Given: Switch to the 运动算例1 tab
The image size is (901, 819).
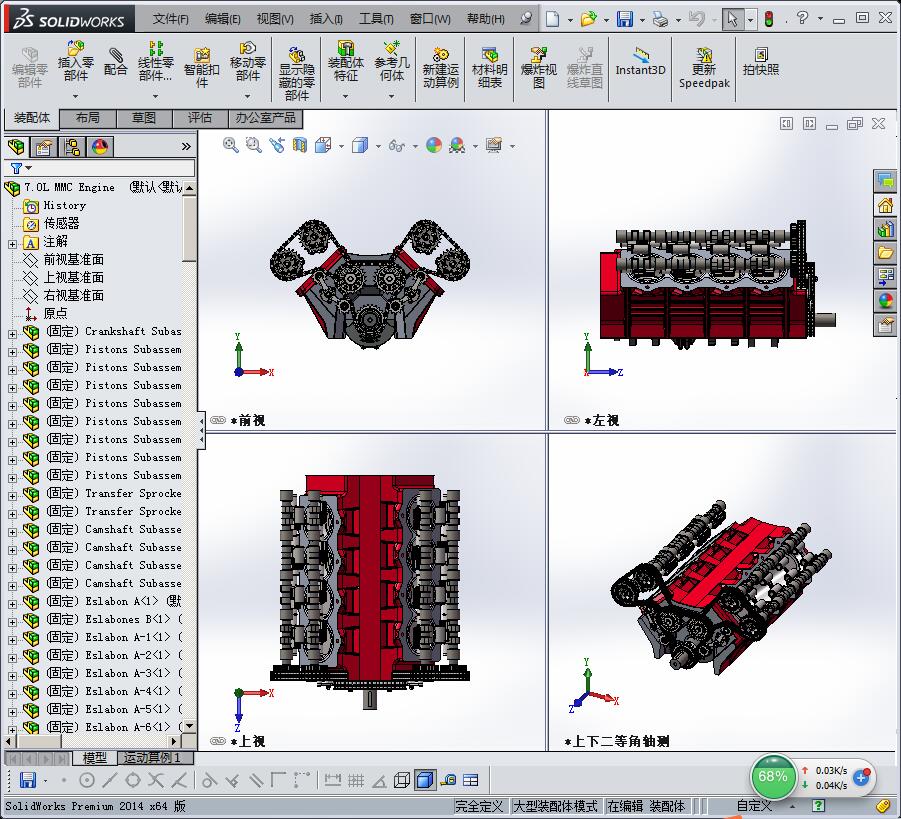Looking at the screenshot, I should pyautogui.click(x=154, y=758).
